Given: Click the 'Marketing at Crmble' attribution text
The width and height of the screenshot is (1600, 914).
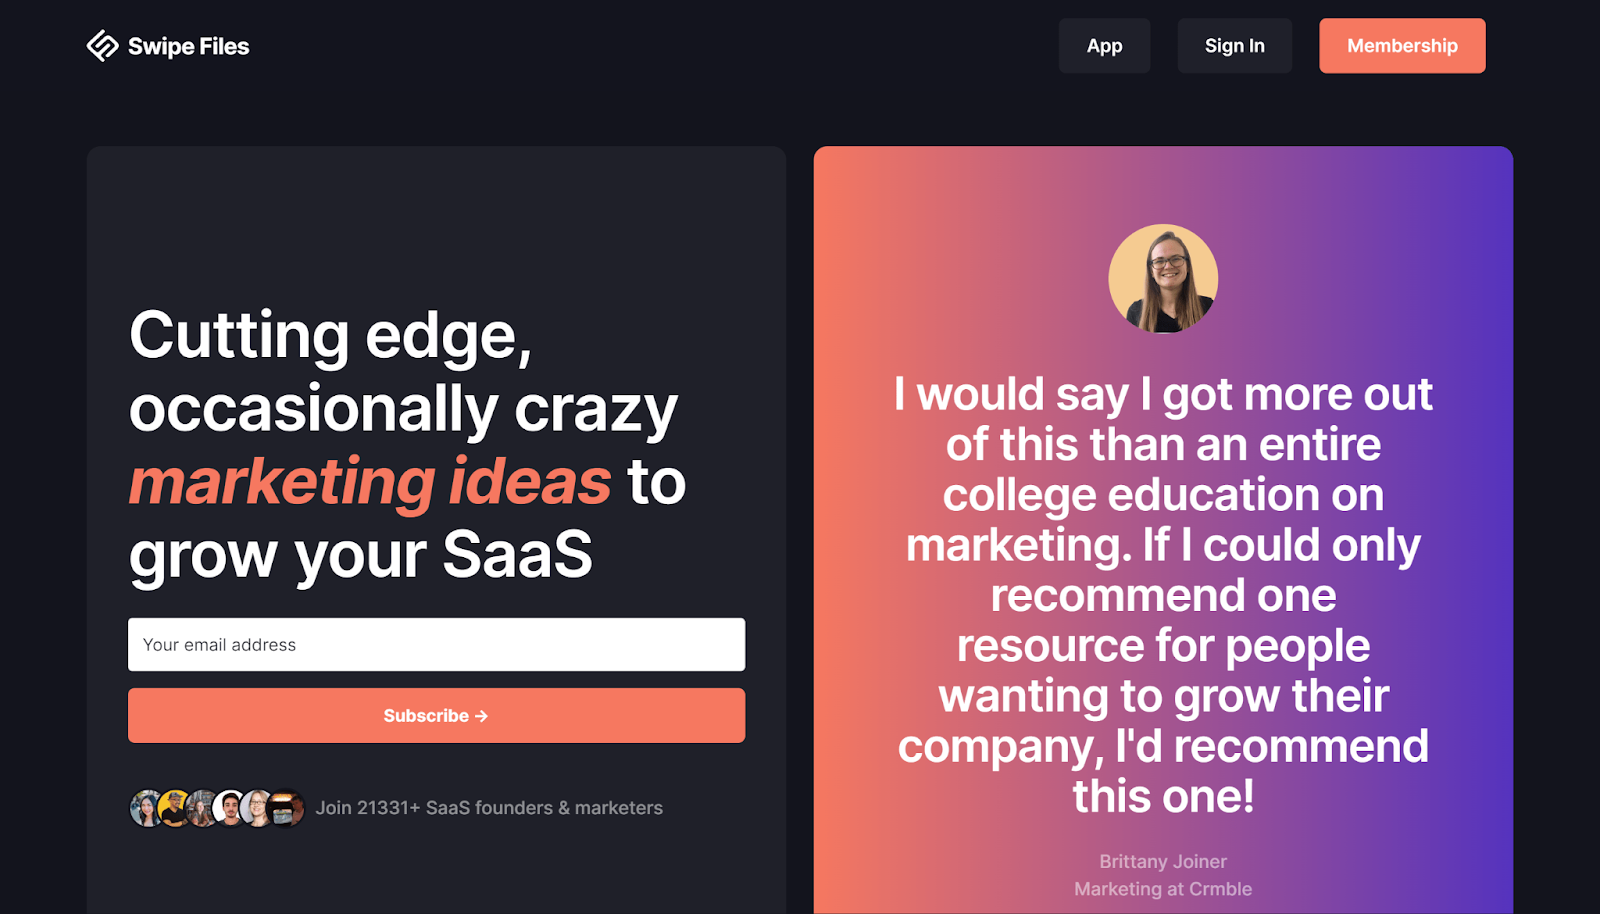Looking at the screenshot, I should point(1162,888).
